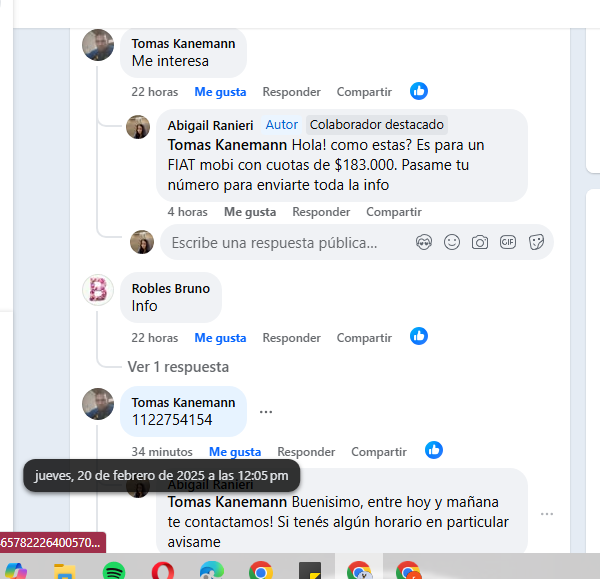
Task: Attach a photo using the camera icon
Action: pyautogui.click(x=479, y=242)
